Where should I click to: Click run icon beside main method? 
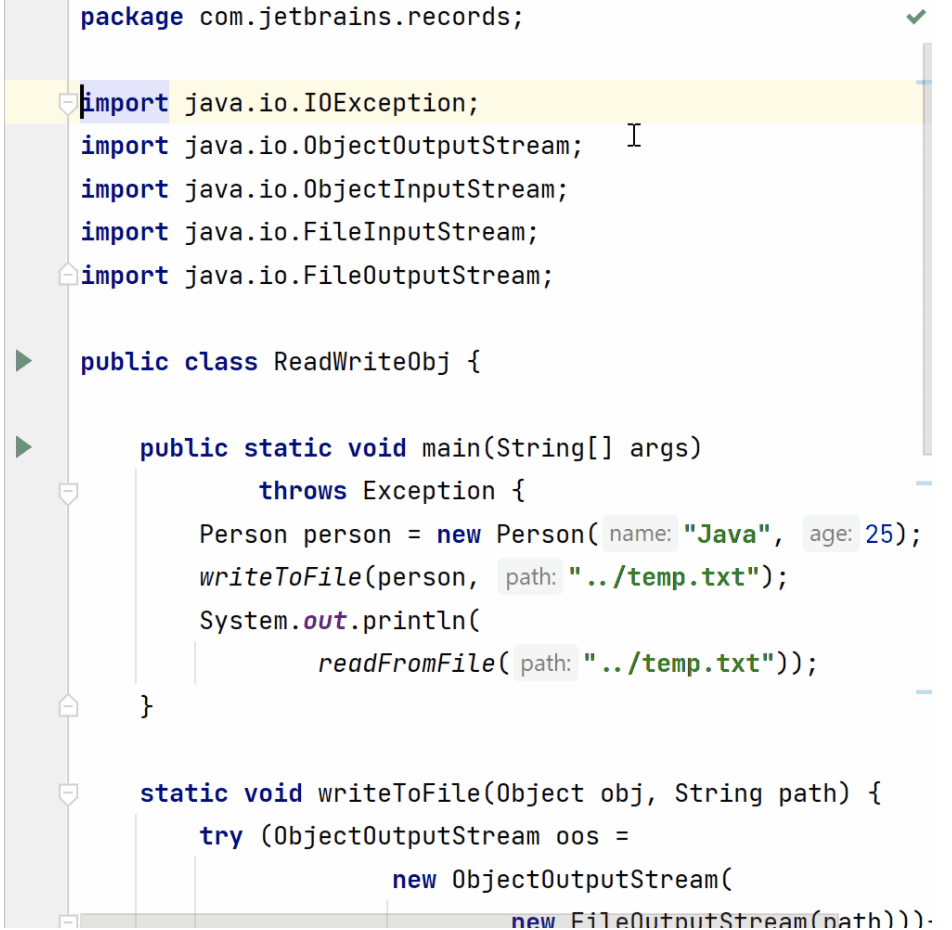24,447
